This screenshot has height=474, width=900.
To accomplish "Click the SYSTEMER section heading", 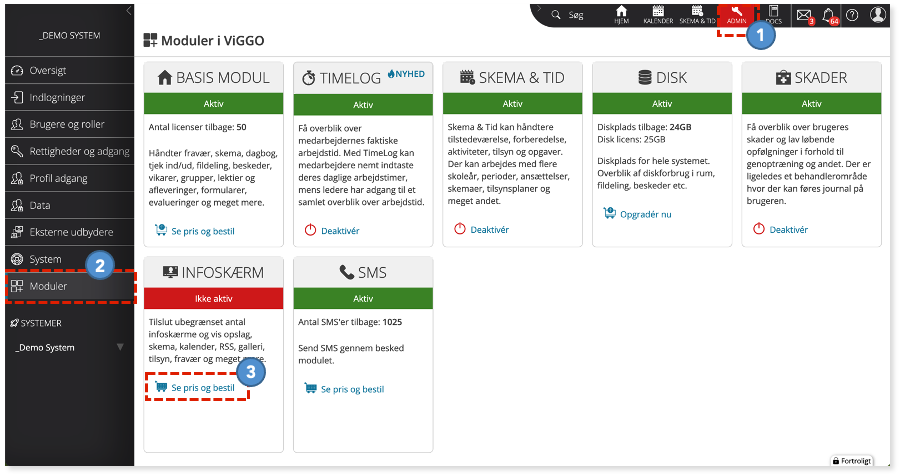I will click(x=36, y=323).
